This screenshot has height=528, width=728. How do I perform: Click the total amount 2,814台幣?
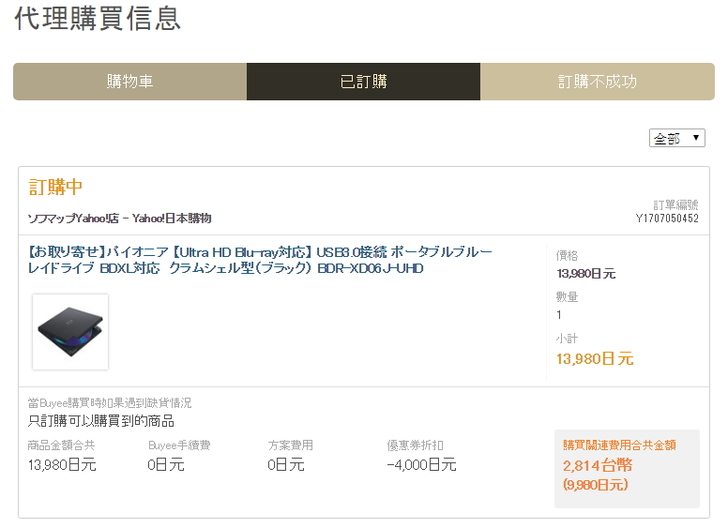pyautogui.click(x=598, y=465)
